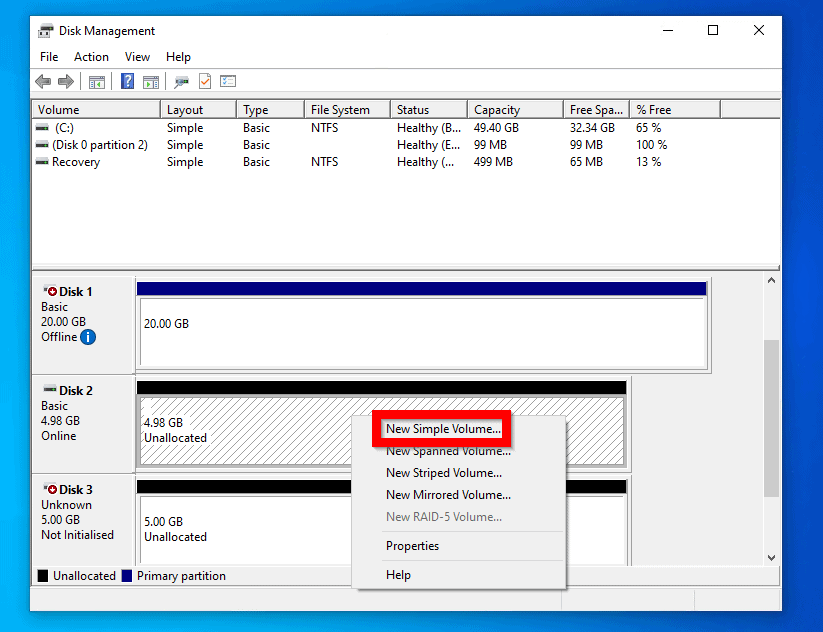823x632 pixels.
Task: Open the File menu
Action: pyautogui.click(x=48, y=57)
